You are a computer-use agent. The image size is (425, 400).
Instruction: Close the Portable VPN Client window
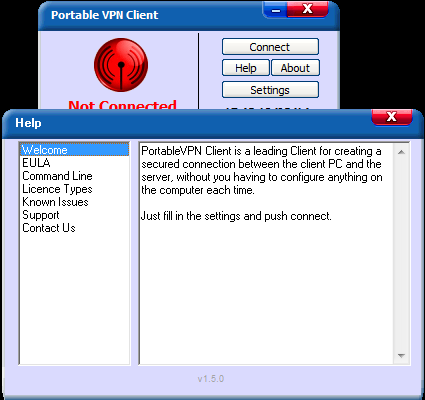click(x=307, y=9)
